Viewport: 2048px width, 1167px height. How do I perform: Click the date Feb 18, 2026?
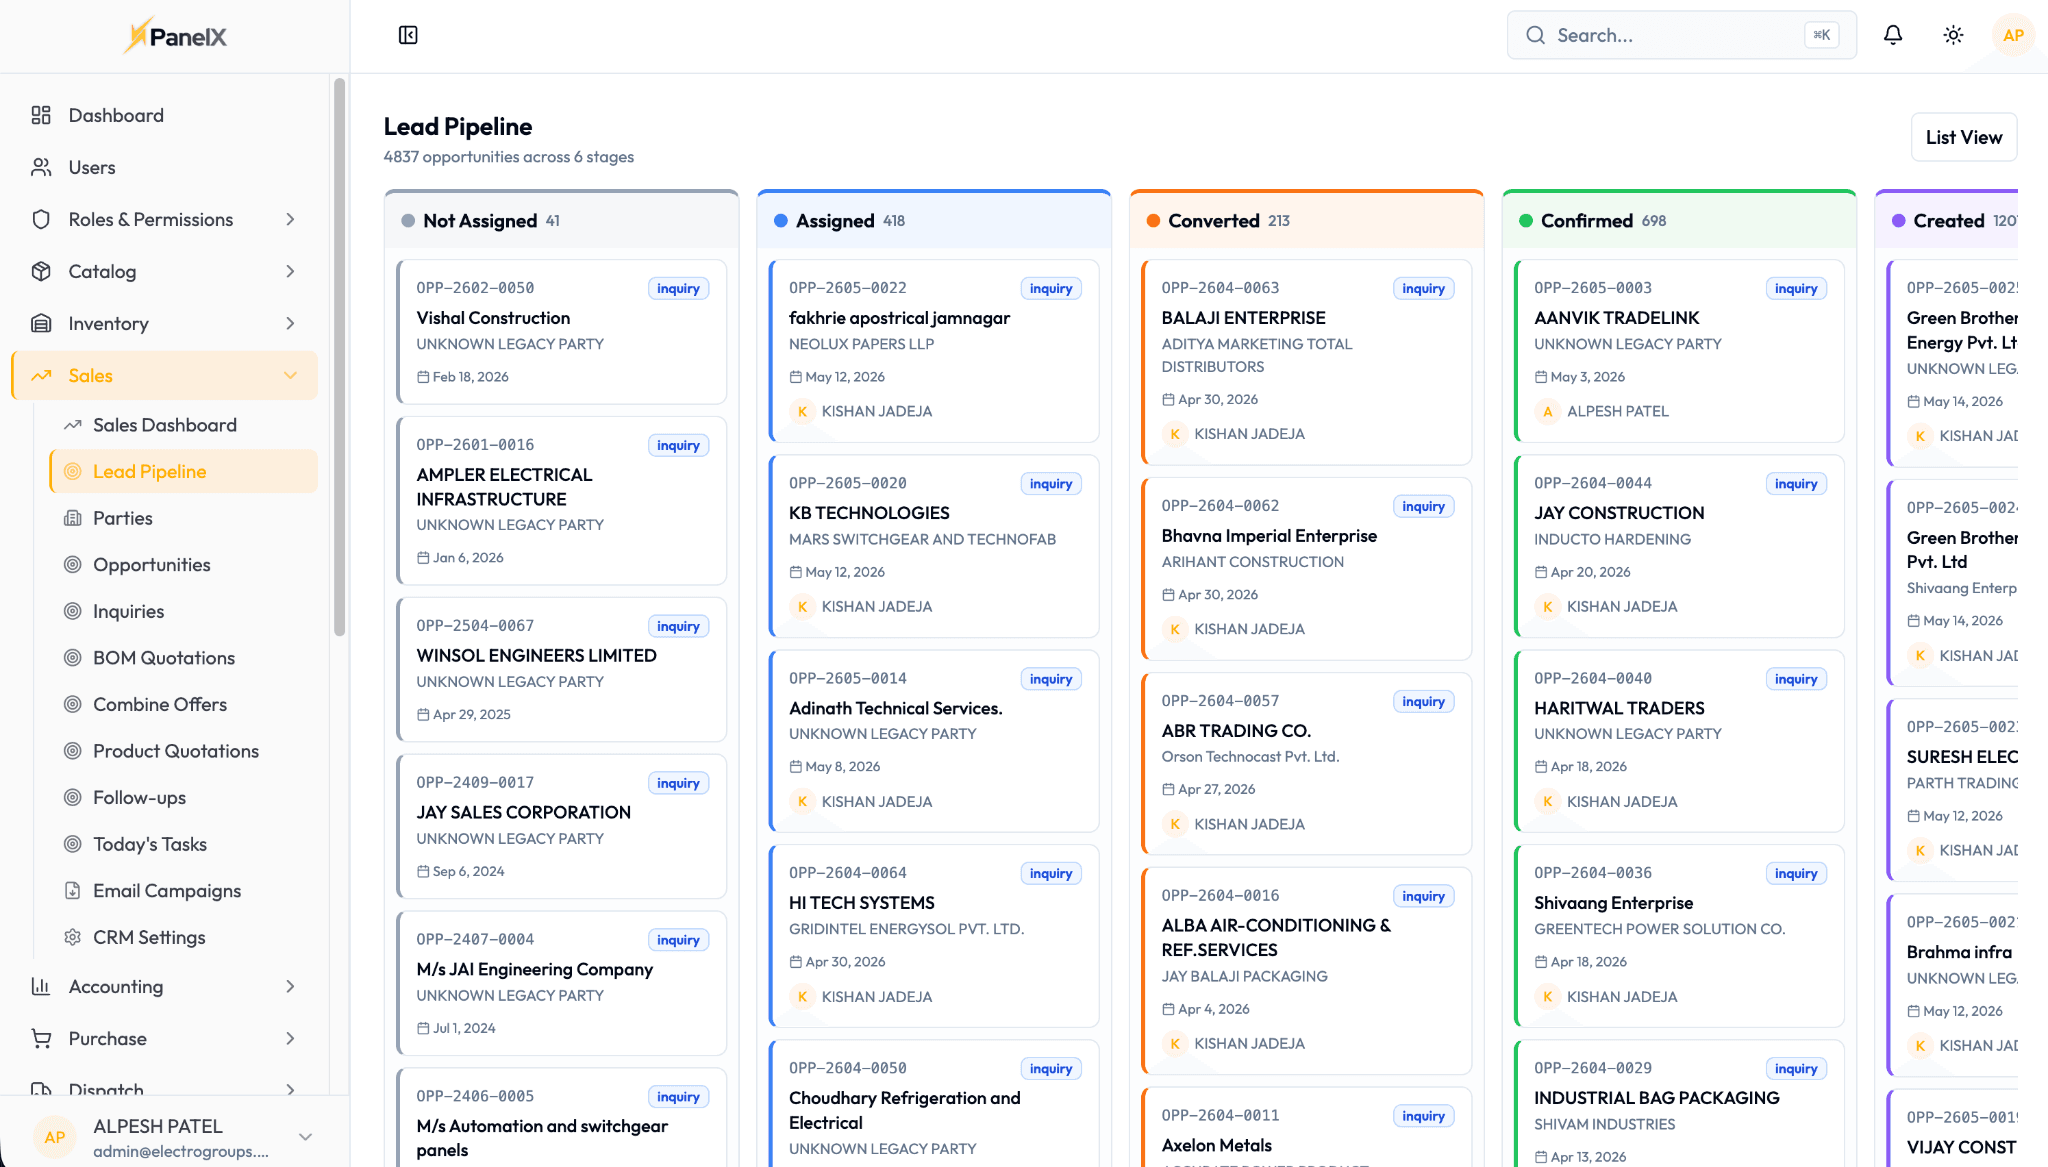(470, 377)
